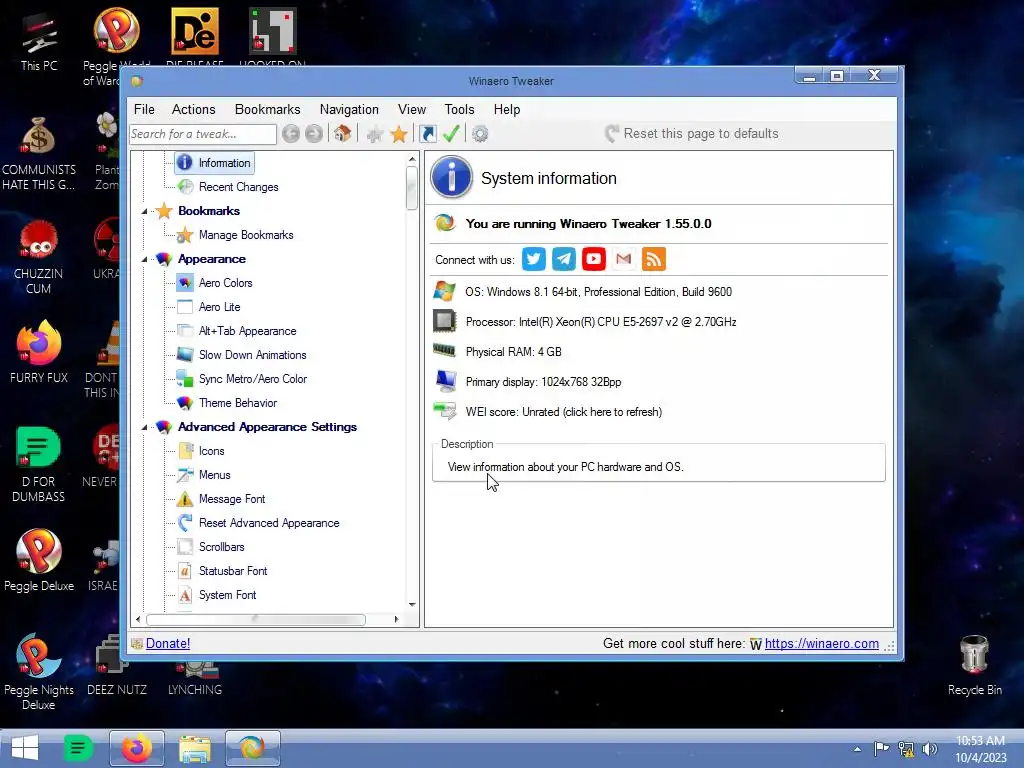Viewport: 1024px width, 768px height.
Task: Click Reset this page to defaults
Action: [x=692, y=134]
